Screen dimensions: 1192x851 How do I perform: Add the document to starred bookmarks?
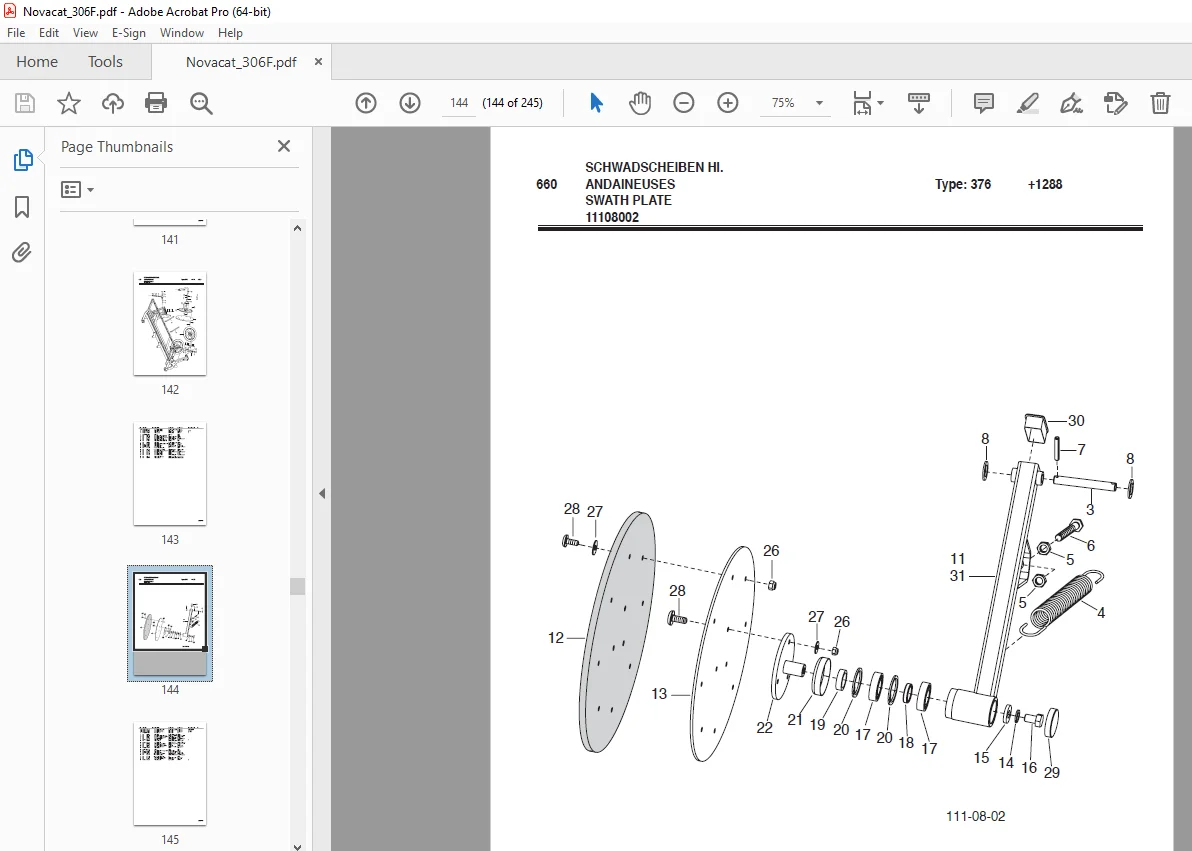coord(69,103)
